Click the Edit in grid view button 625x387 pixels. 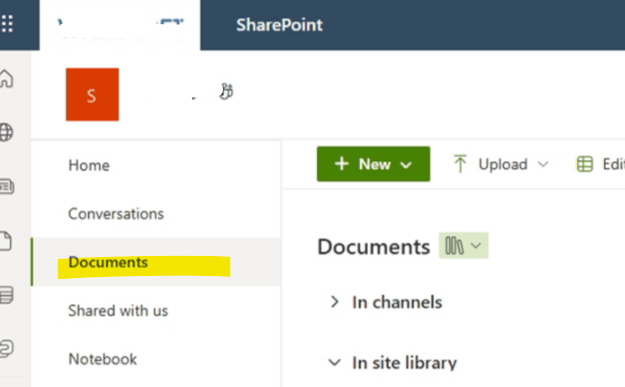(600, 164)
